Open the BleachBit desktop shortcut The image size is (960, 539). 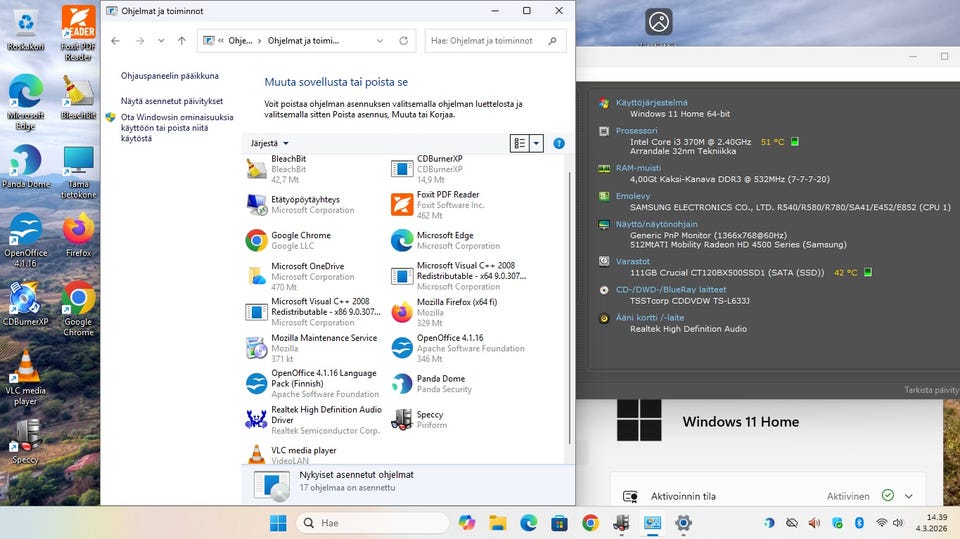[x=78, y=97]
